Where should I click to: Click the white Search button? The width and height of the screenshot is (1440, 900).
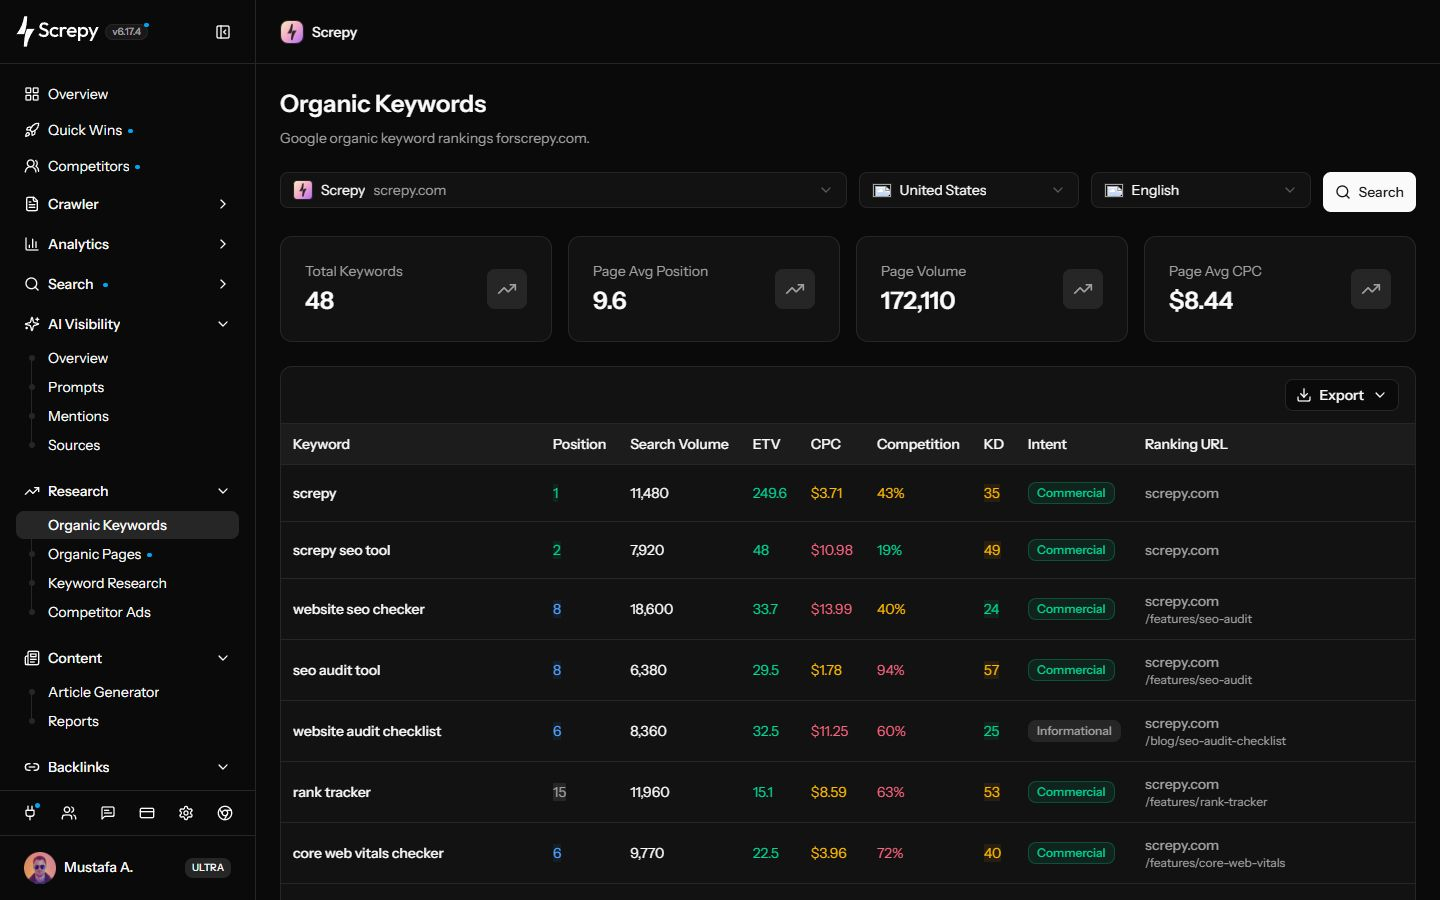click(1369, 192)
